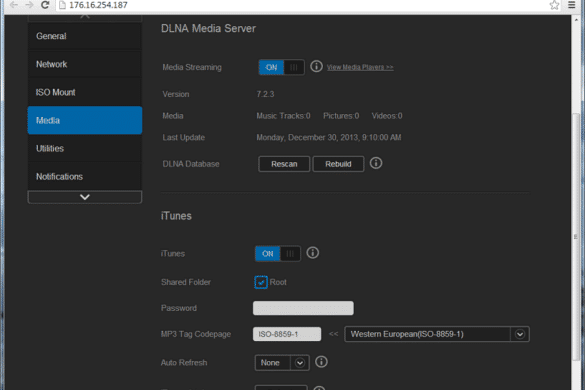Click the MP3 Tag Codepage field
Screen dimensions: 585x390
point(287,334)
